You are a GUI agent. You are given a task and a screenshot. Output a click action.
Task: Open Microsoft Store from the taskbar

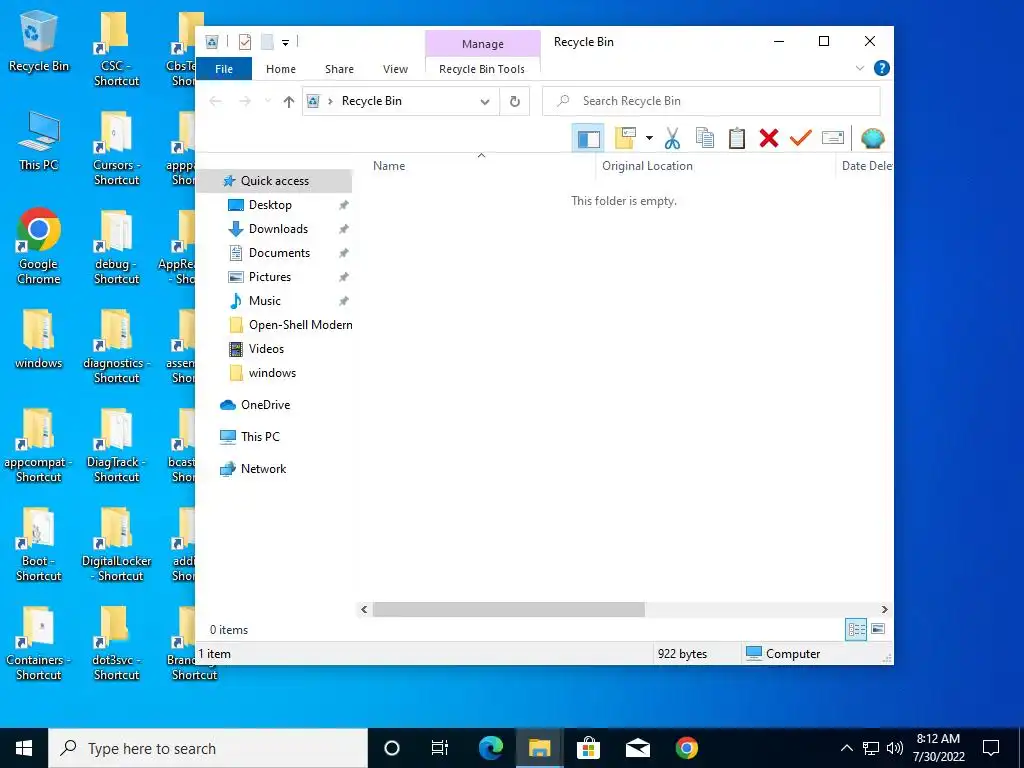pyautogui.click(x=588, y=748)
